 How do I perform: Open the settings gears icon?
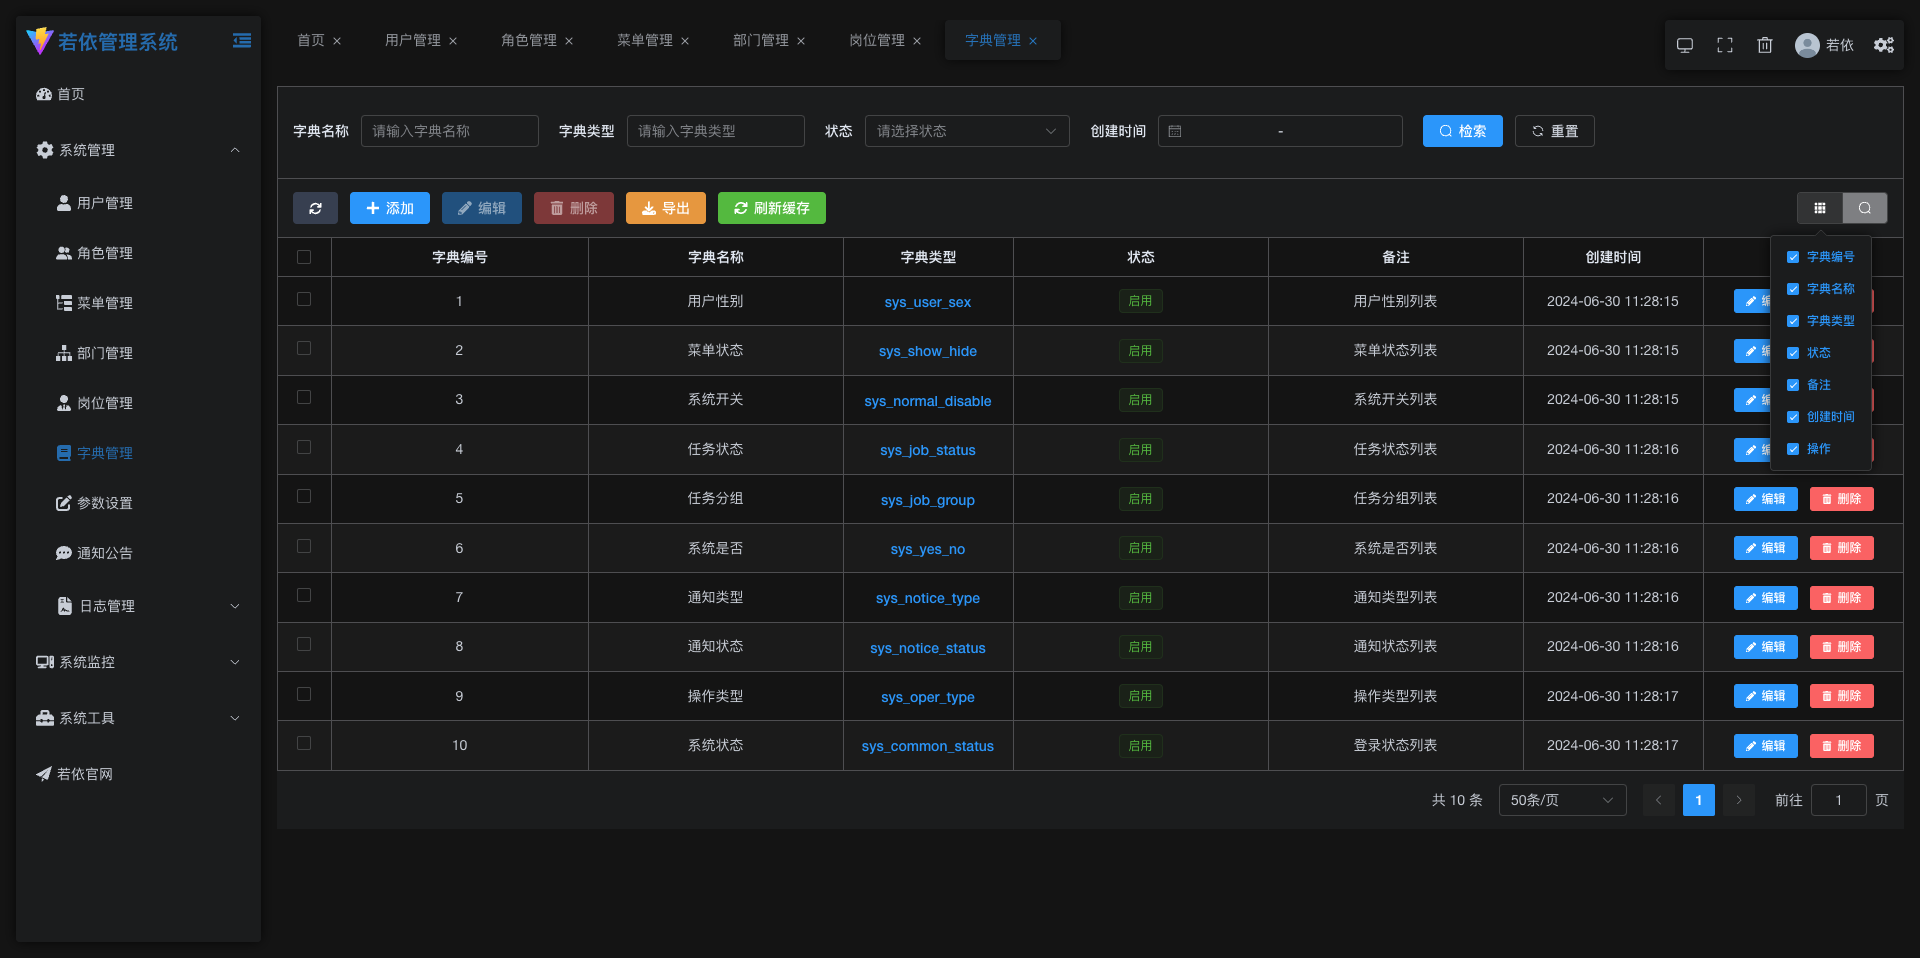(x=1884, y=45)
